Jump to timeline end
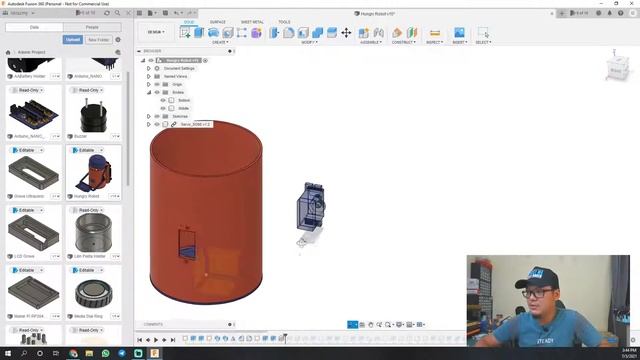640x360 pixels. (173, 340)
